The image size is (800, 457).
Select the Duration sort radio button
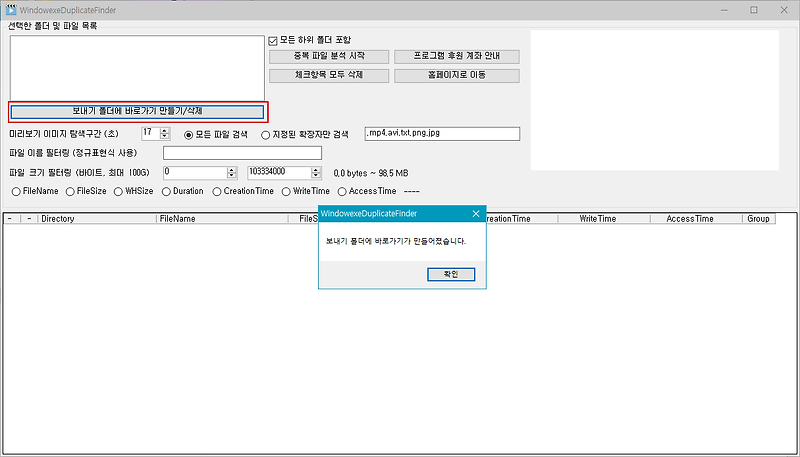pyautogui.click(x=166, y=192)
